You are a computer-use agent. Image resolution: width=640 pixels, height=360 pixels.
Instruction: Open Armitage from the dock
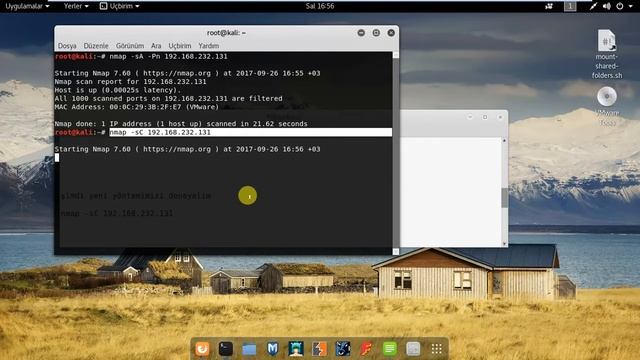[296, 349]
